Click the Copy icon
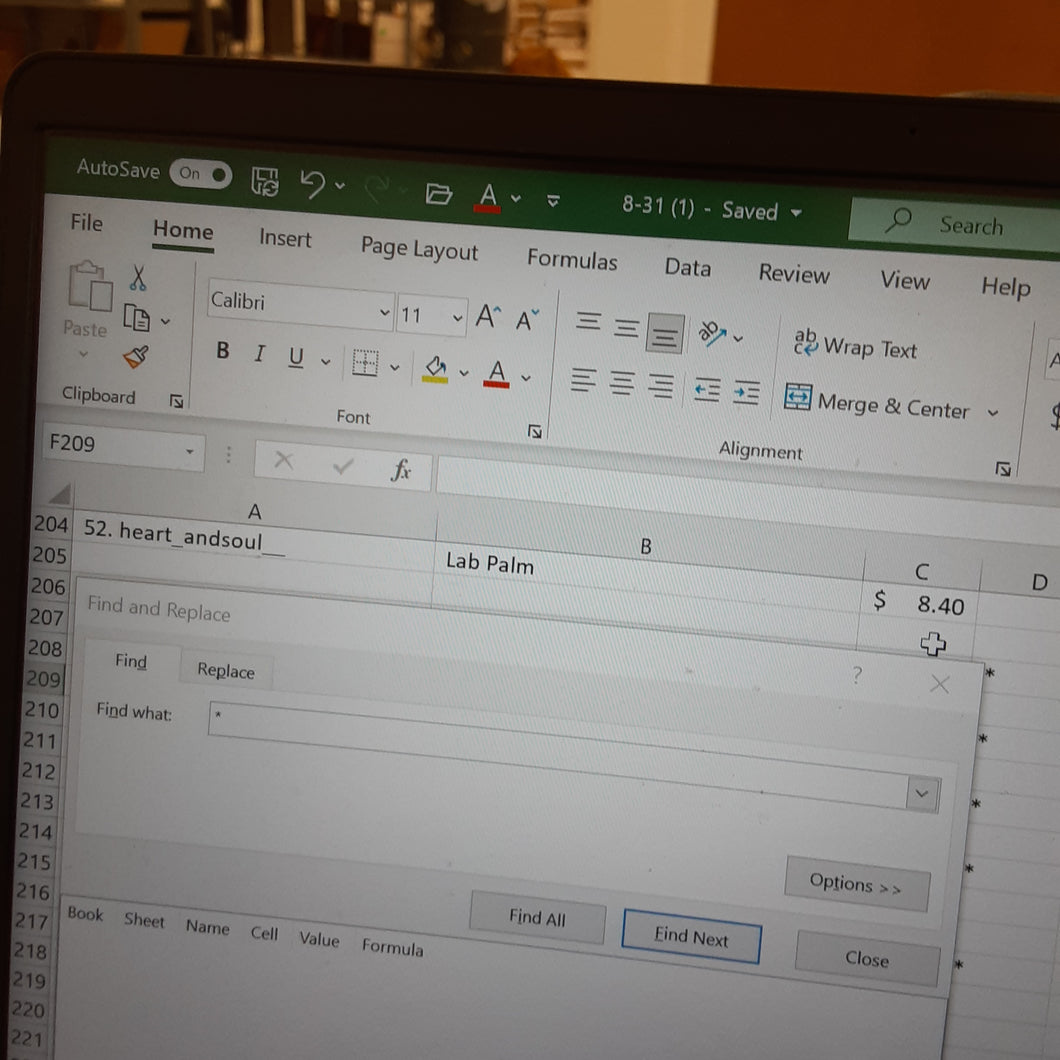Viewport: 1060px width, 1060px height. click(137, 318)
